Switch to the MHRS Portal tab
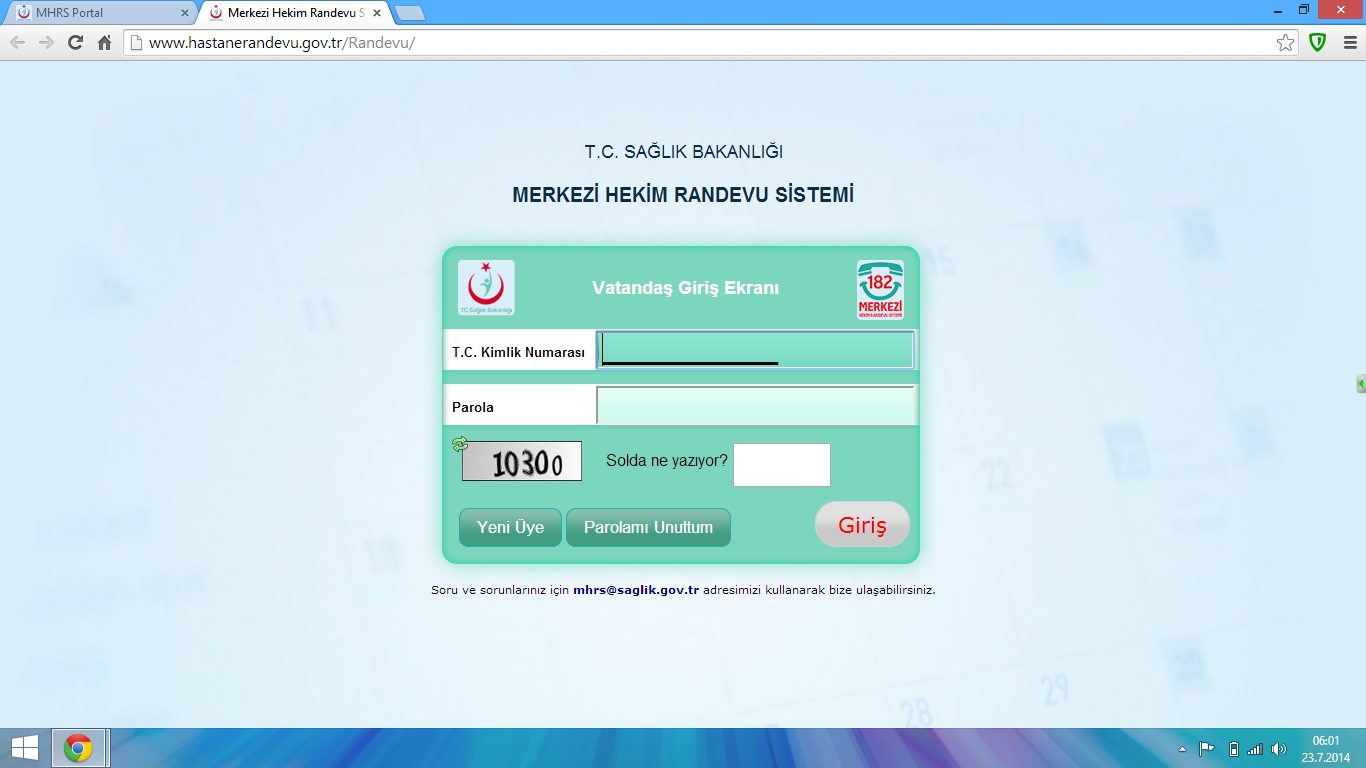The width and height of the screenshot is (1366, 768). [x=102, y=13]
